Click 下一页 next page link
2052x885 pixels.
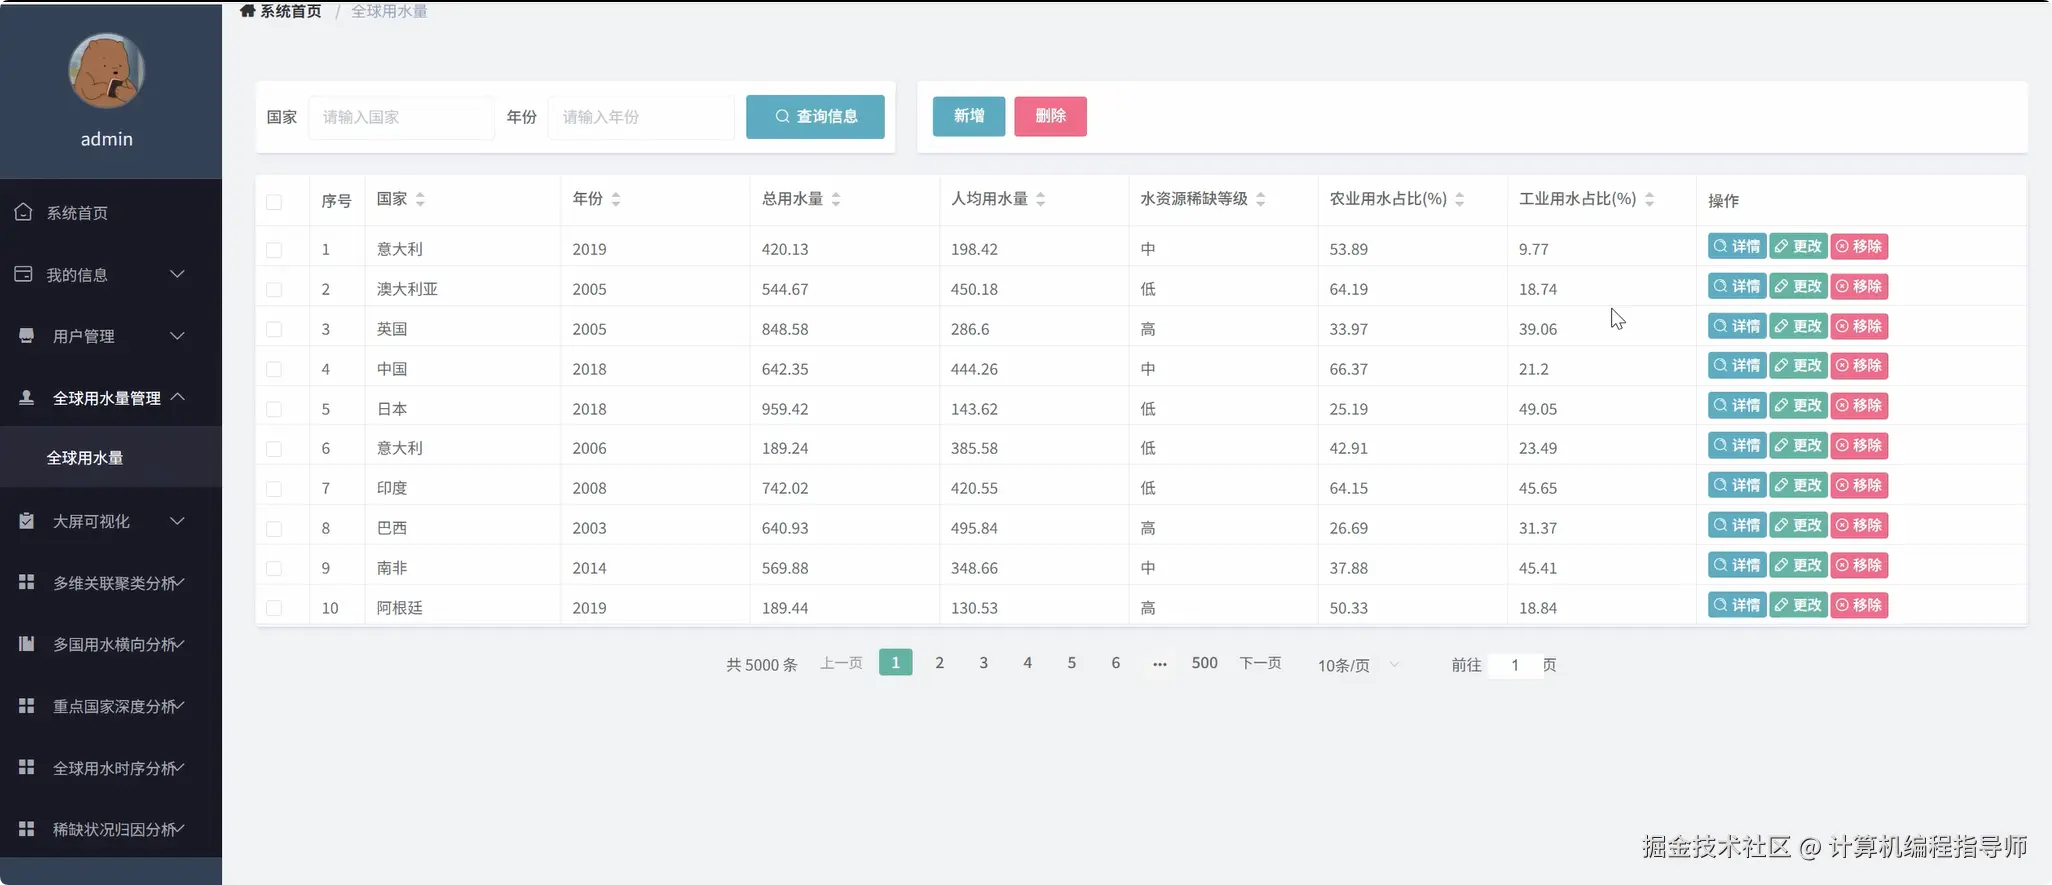click(x=1260, y=663)
